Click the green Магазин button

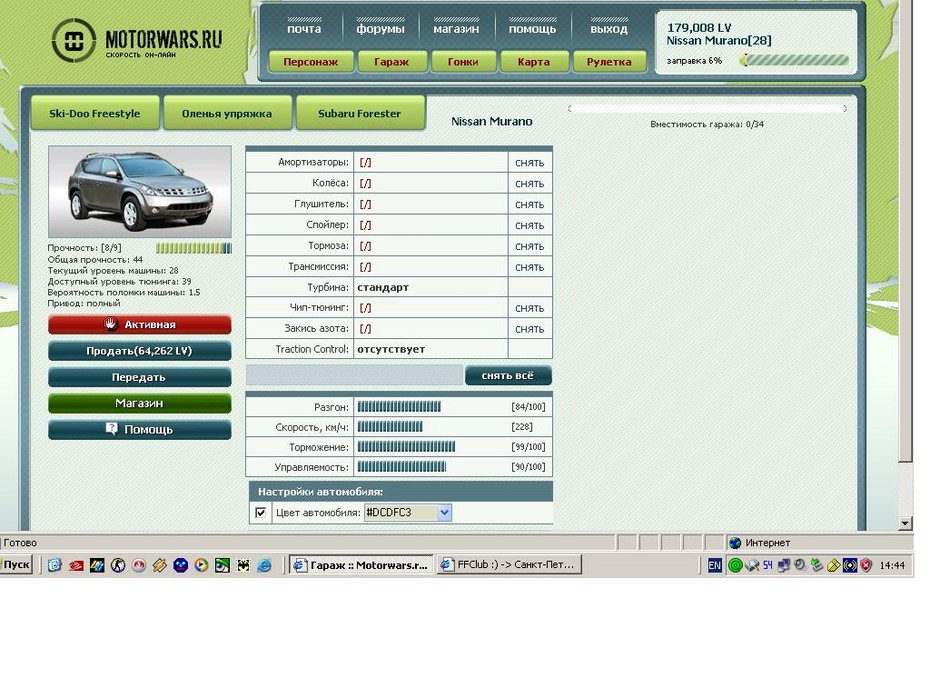point(139,403)
